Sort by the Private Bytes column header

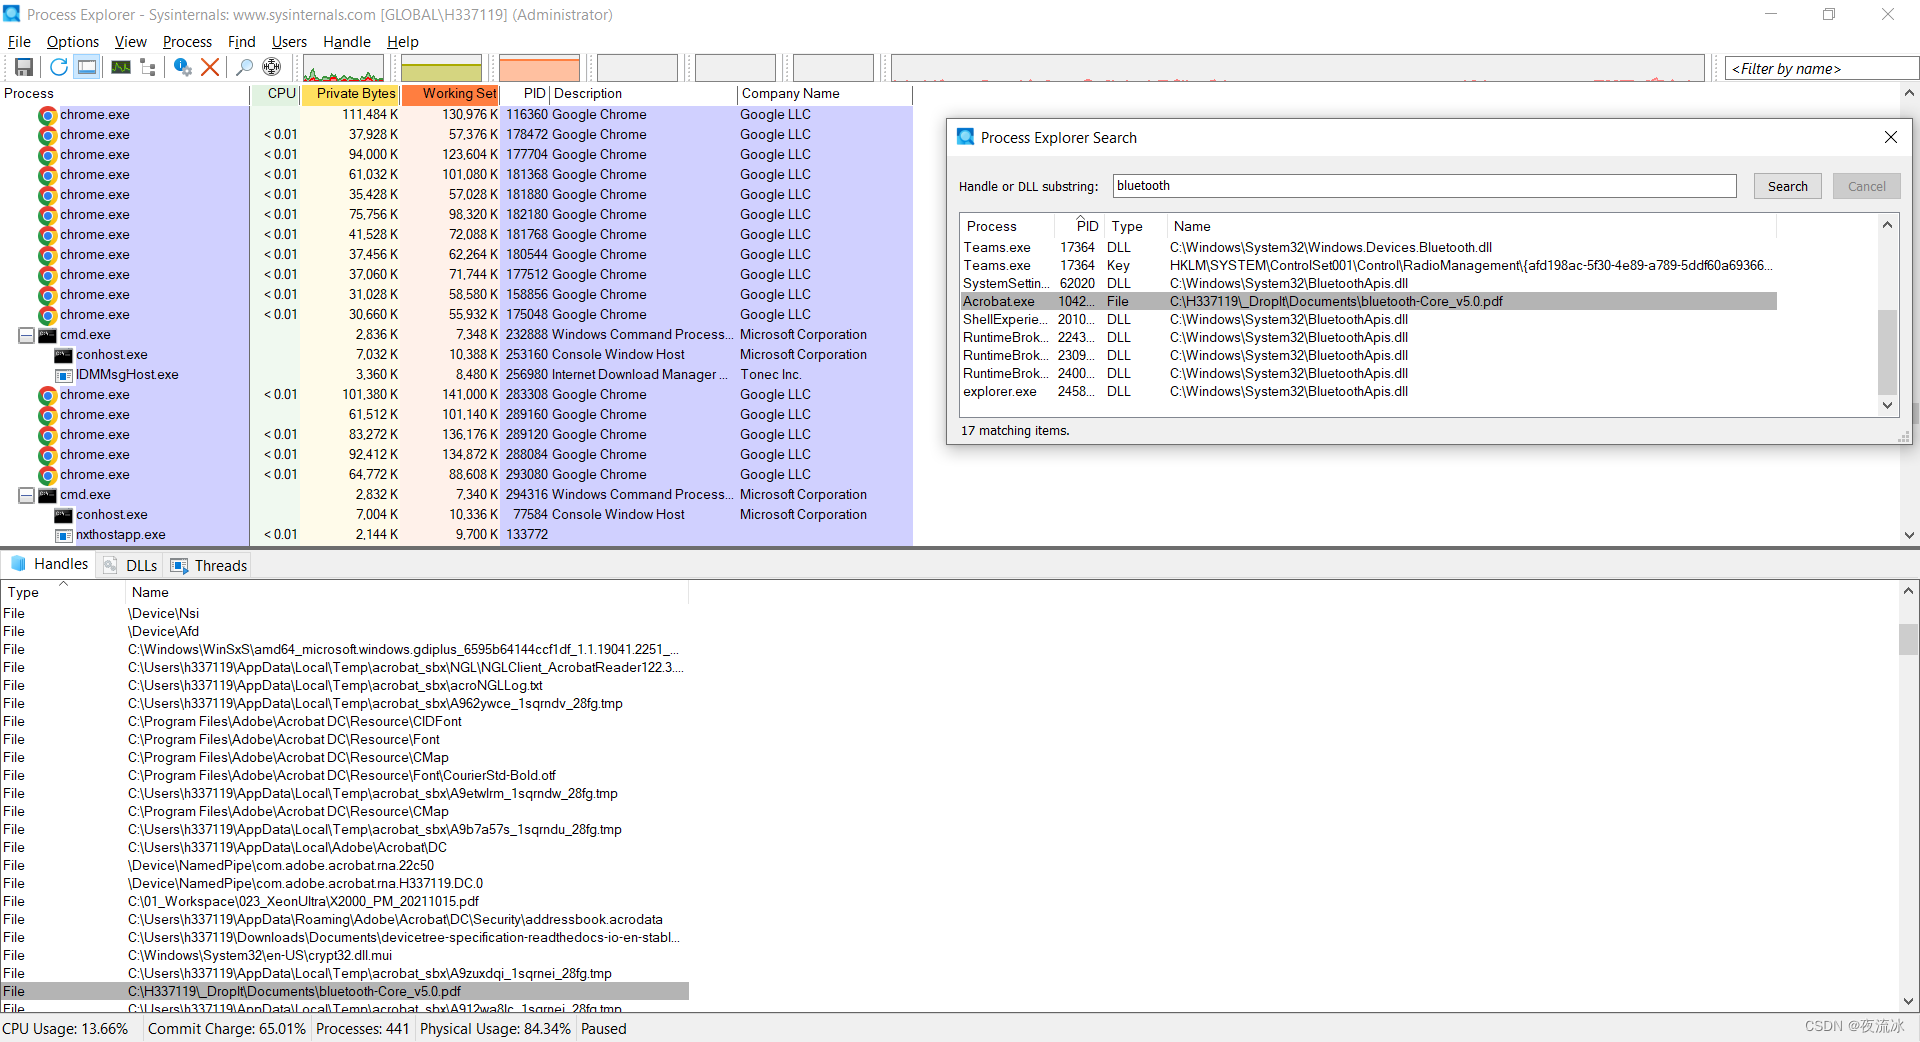350,93
